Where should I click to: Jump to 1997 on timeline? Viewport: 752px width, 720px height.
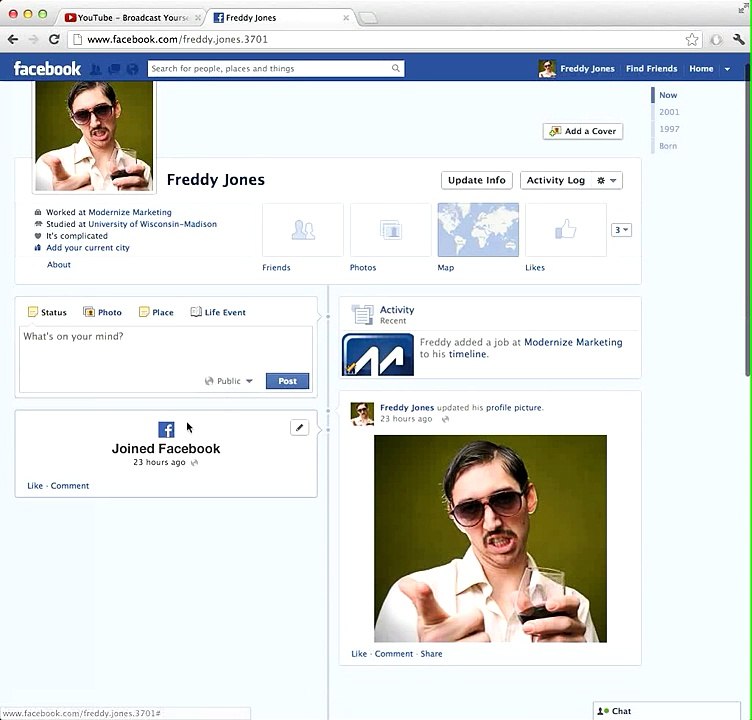point(669,129)
